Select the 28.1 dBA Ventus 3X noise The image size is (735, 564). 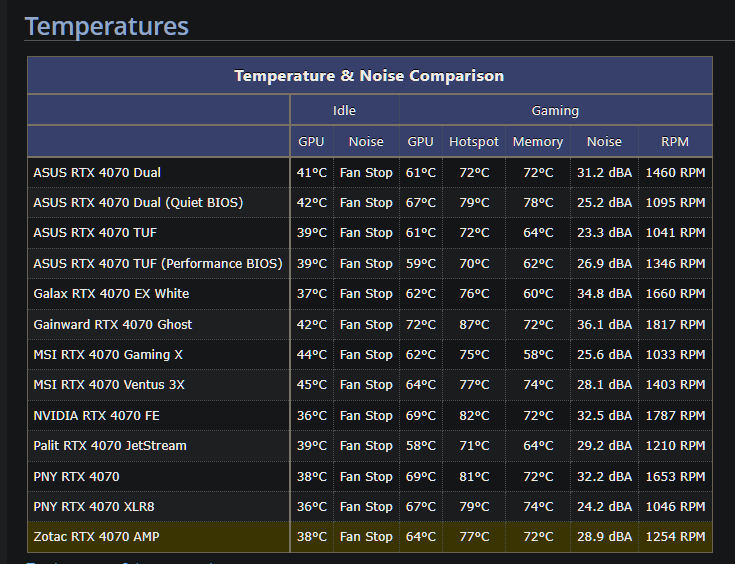pyautogui.click(x=604, y=384)
